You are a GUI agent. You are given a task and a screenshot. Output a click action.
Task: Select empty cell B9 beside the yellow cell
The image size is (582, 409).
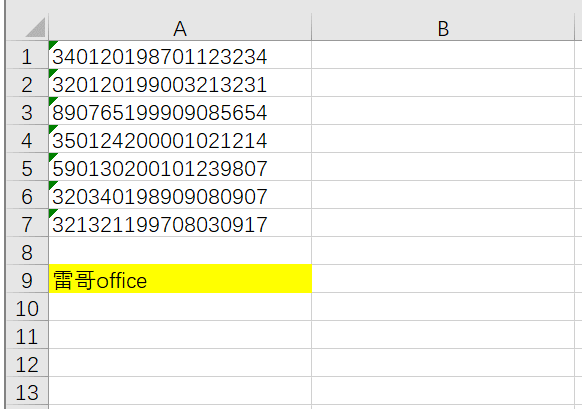coord(443,279)
